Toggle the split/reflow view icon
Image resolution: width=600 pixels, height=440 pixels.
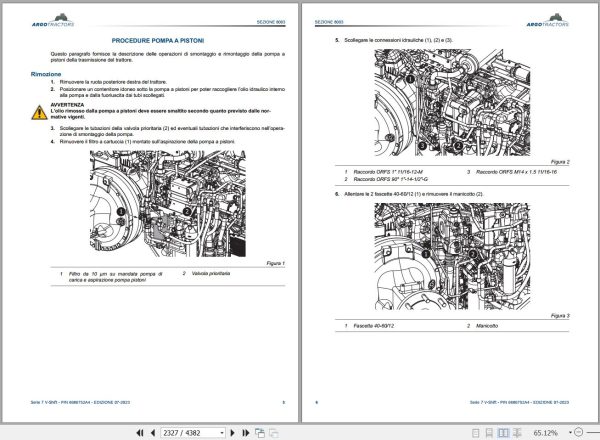pyautogui.click(x=517, y=433)
